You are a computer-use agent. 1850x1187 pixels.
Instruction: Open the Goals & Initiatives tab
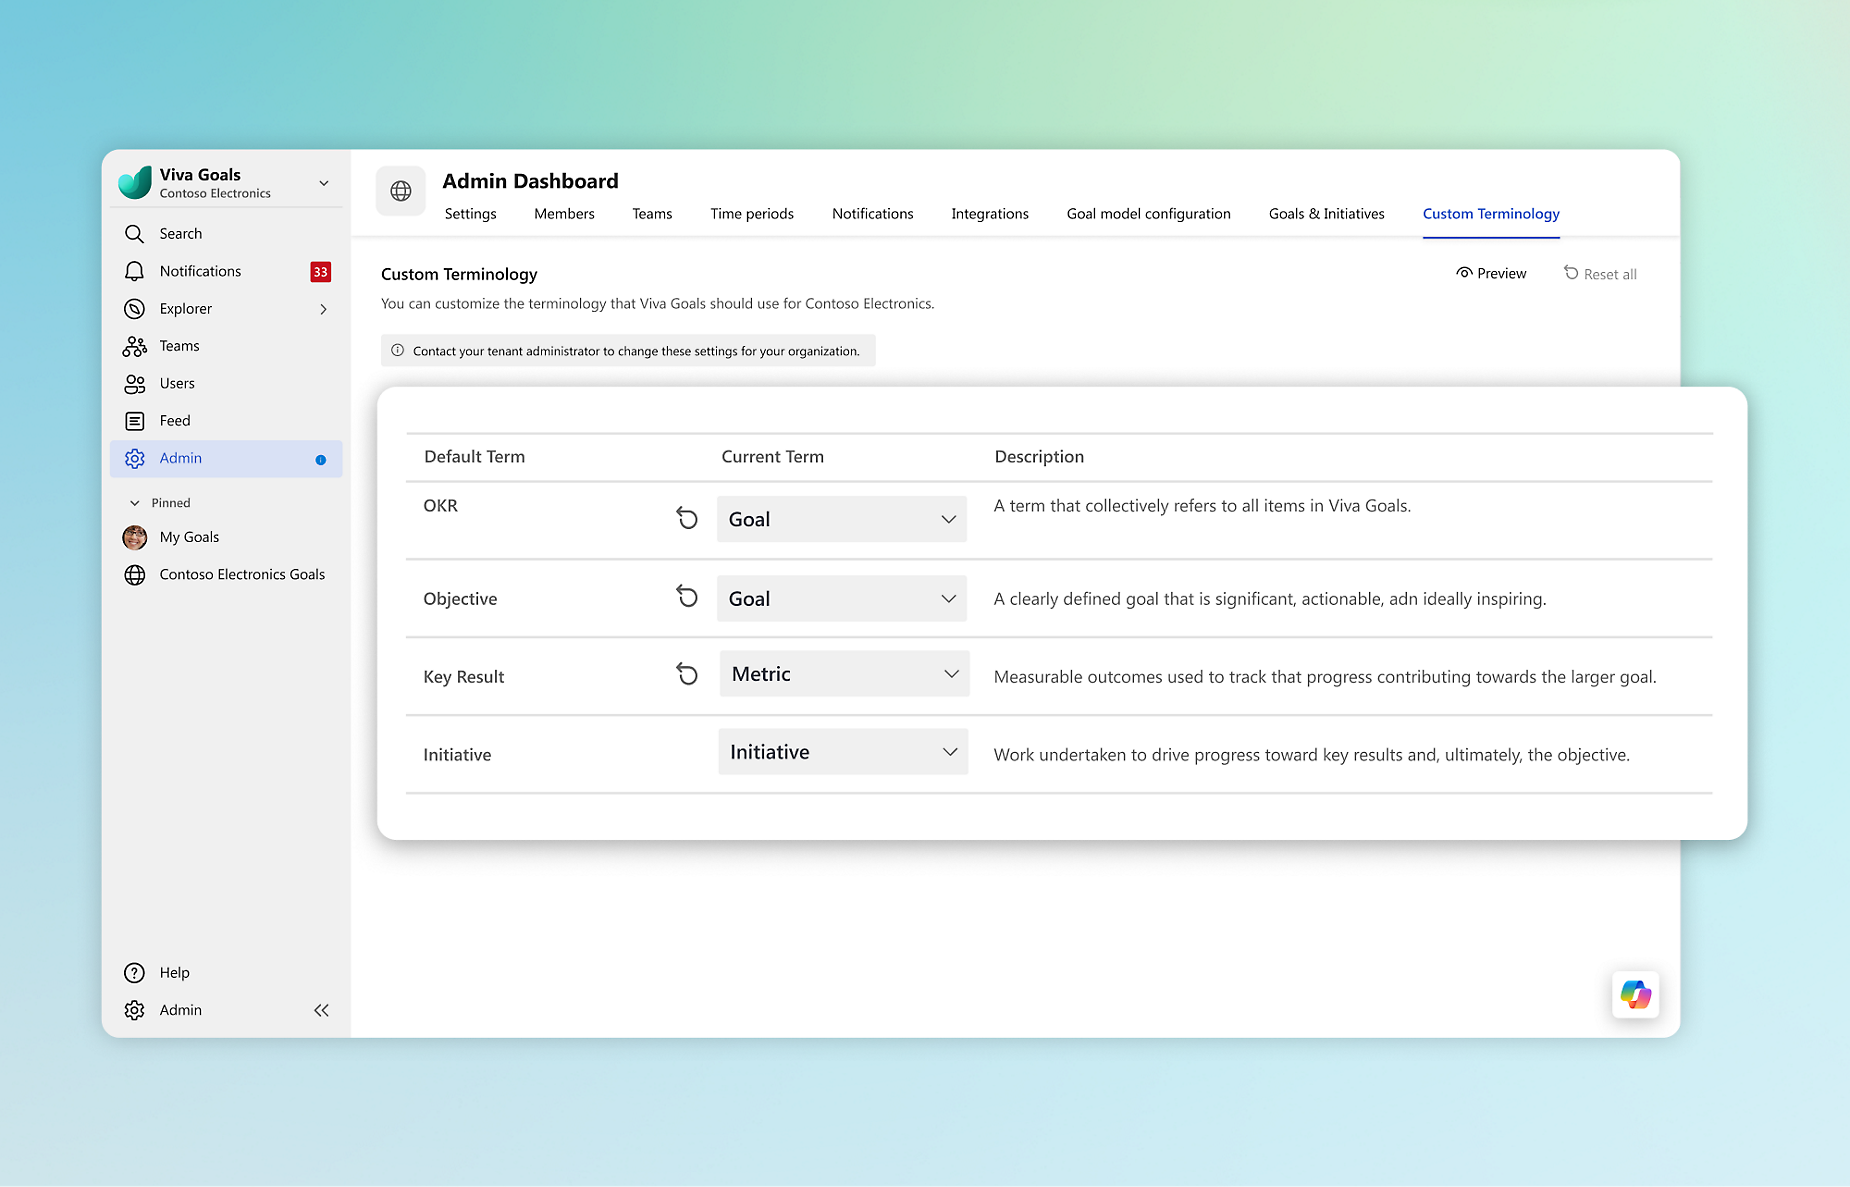1326,214
